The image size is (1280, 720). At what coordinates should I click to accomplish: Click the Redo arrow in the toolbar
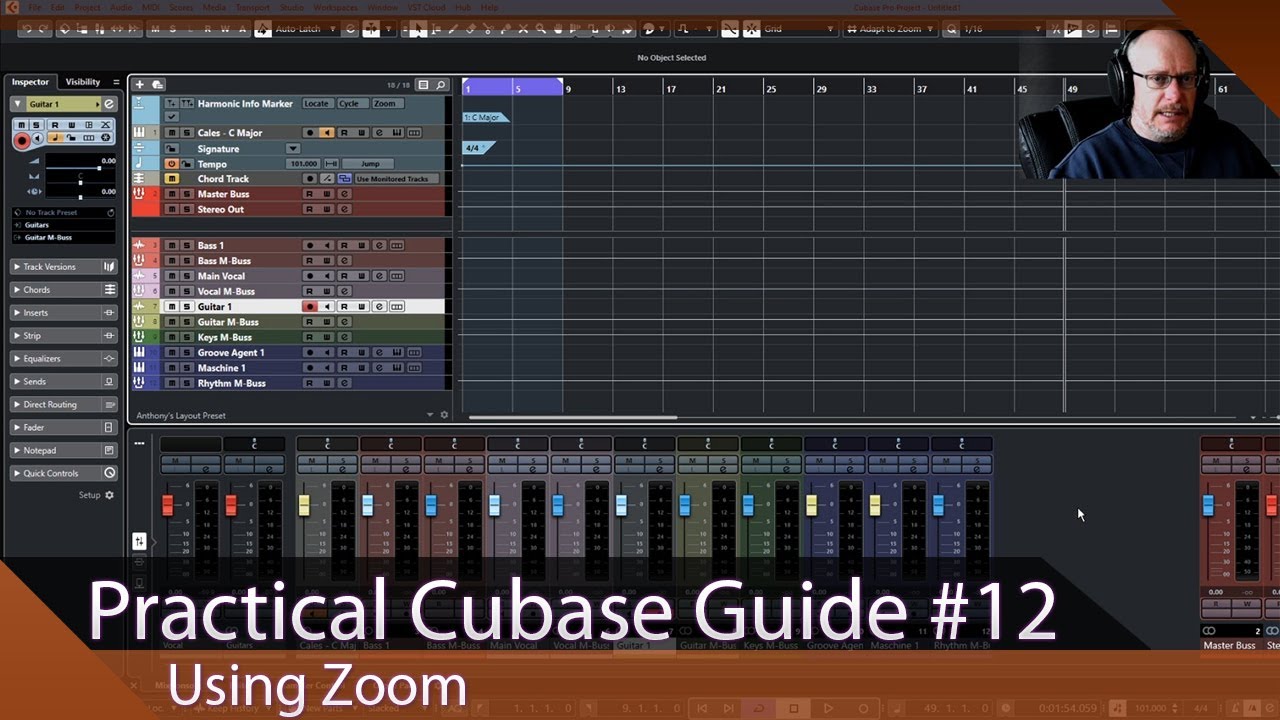coord(44,29)
